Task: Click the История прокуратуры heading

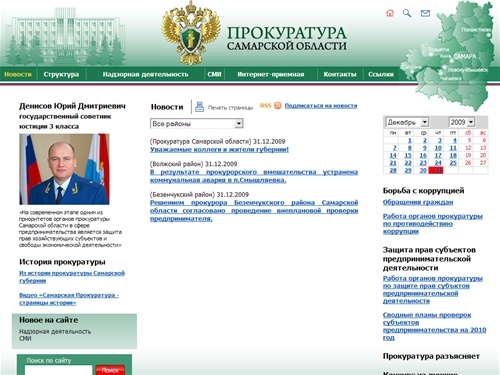Action: 62,262
